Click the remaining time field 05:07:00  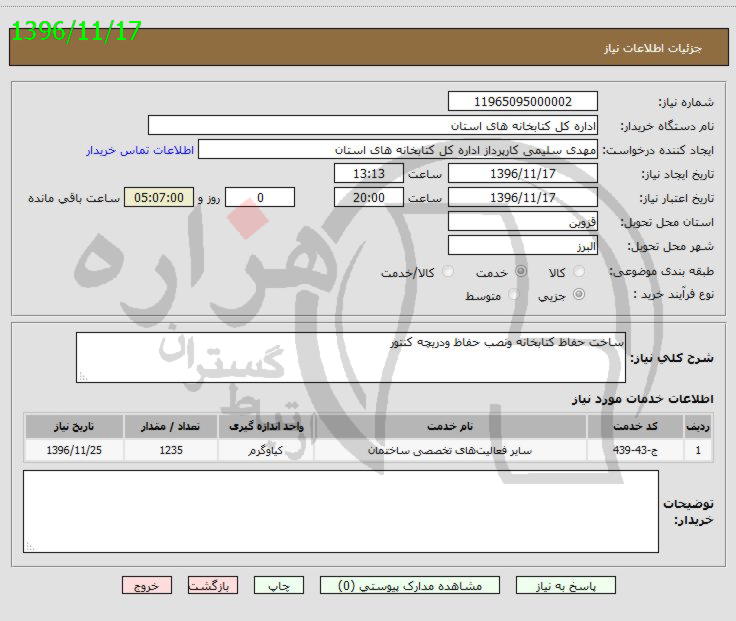tap(159, 197)
